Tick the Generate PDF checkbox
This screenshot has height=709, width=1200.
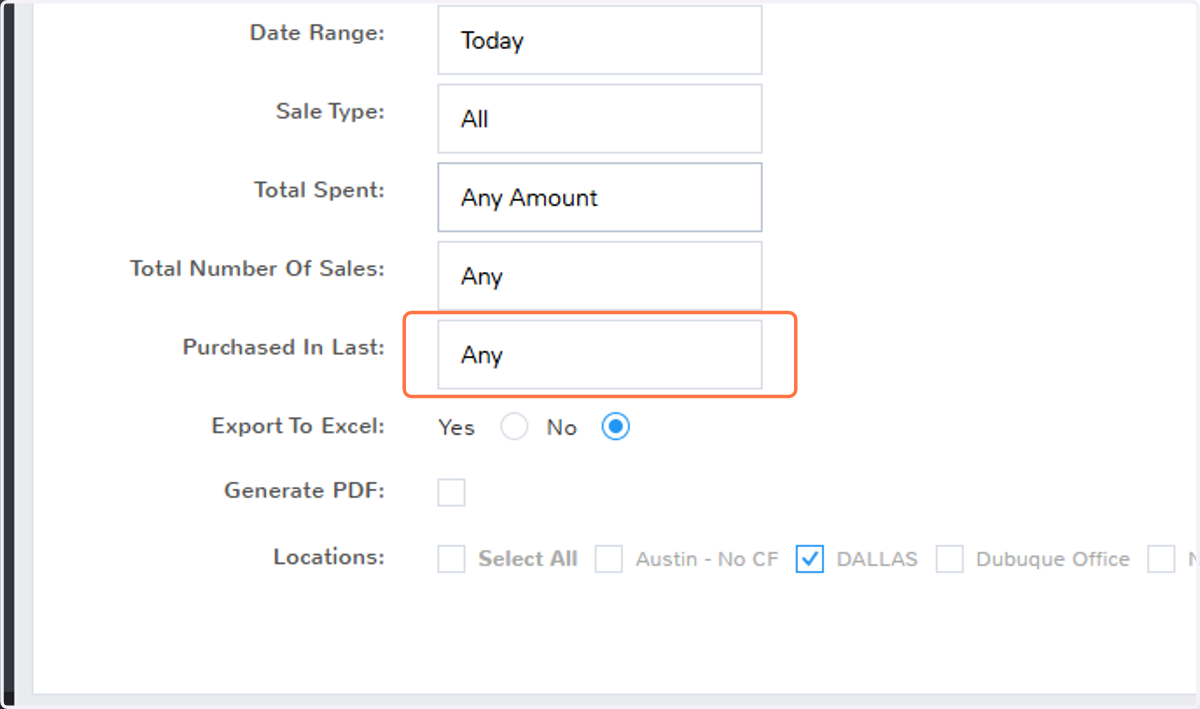pos(451,492)
